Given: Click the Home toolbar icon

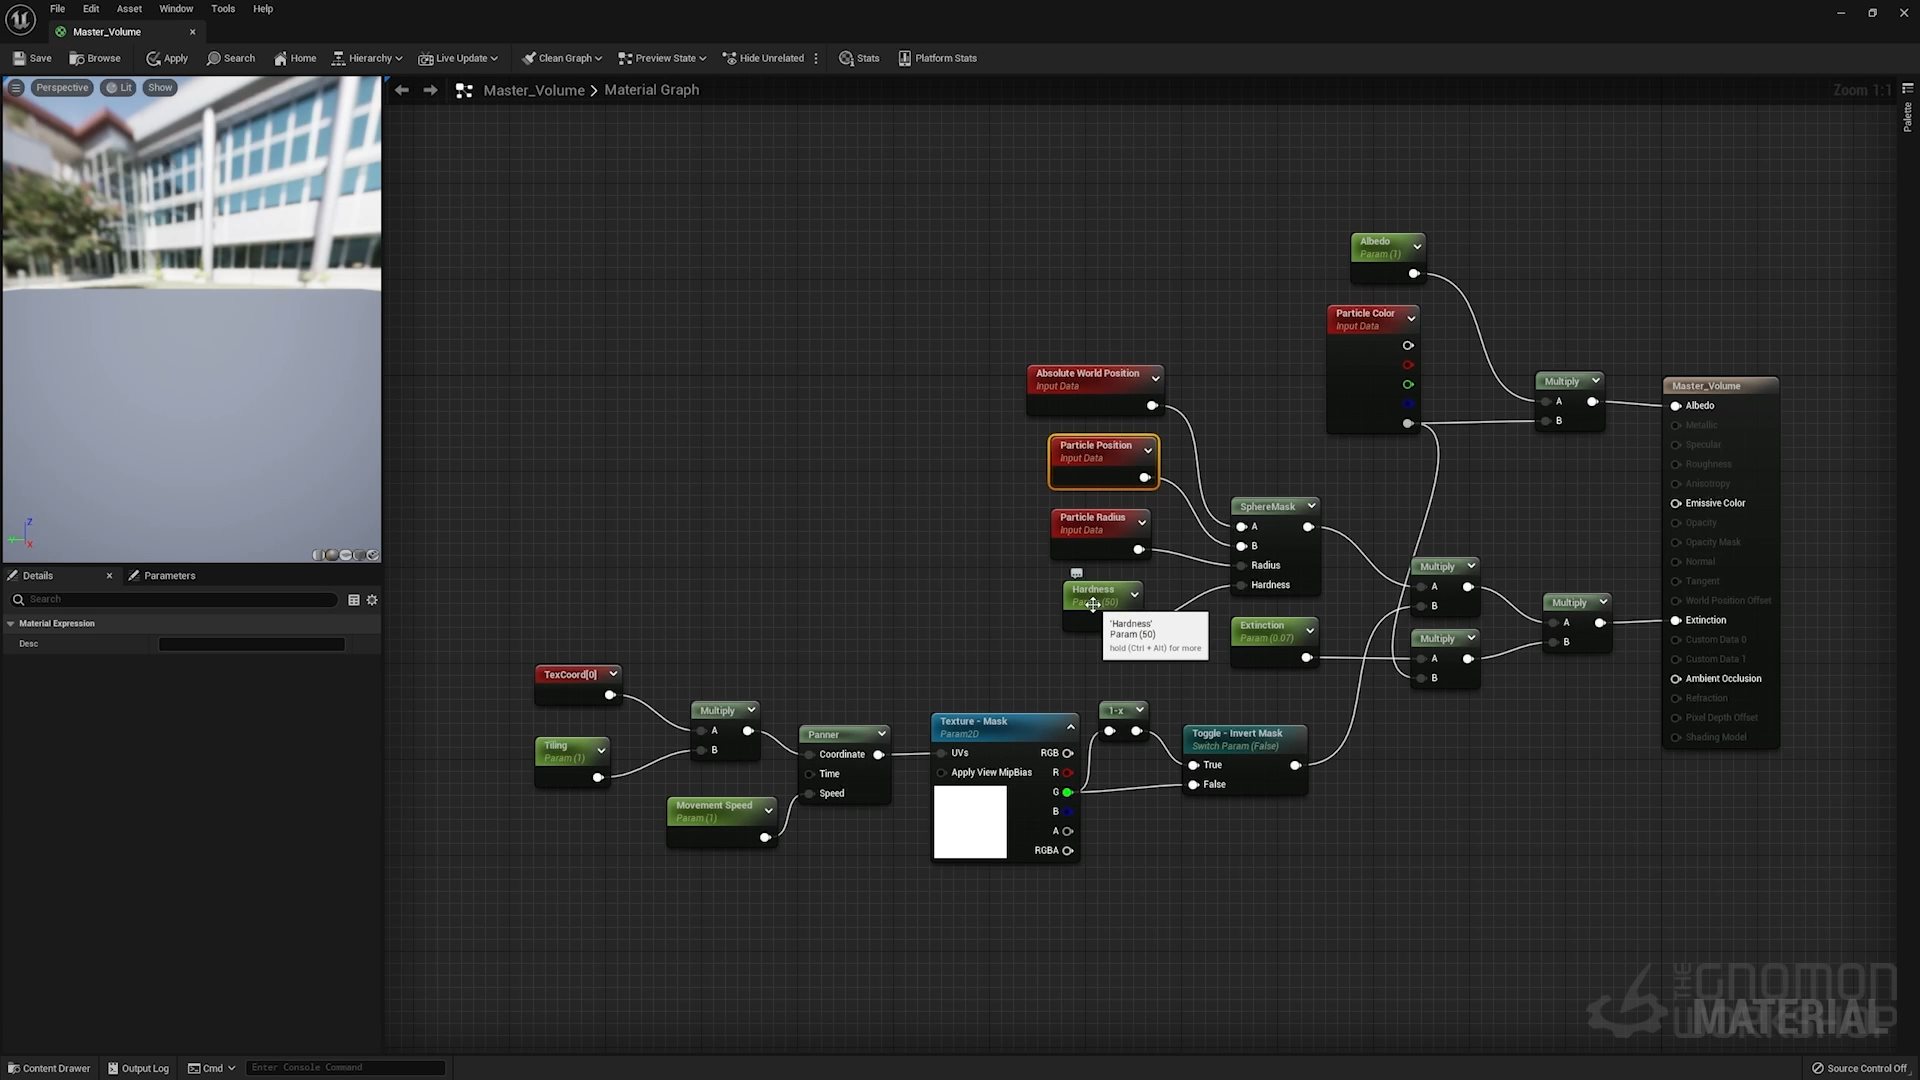Looking at the screenshot, I should (281, 58).
